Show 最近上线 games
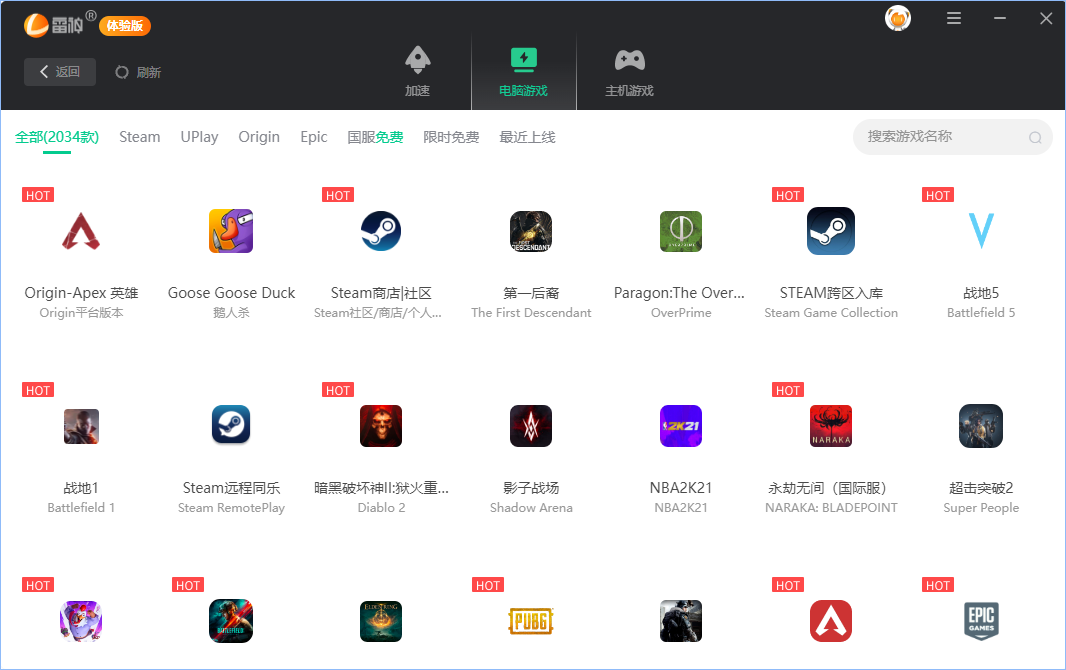The height and width of the screenshot is (670, 1066). (x=527, y=137)
